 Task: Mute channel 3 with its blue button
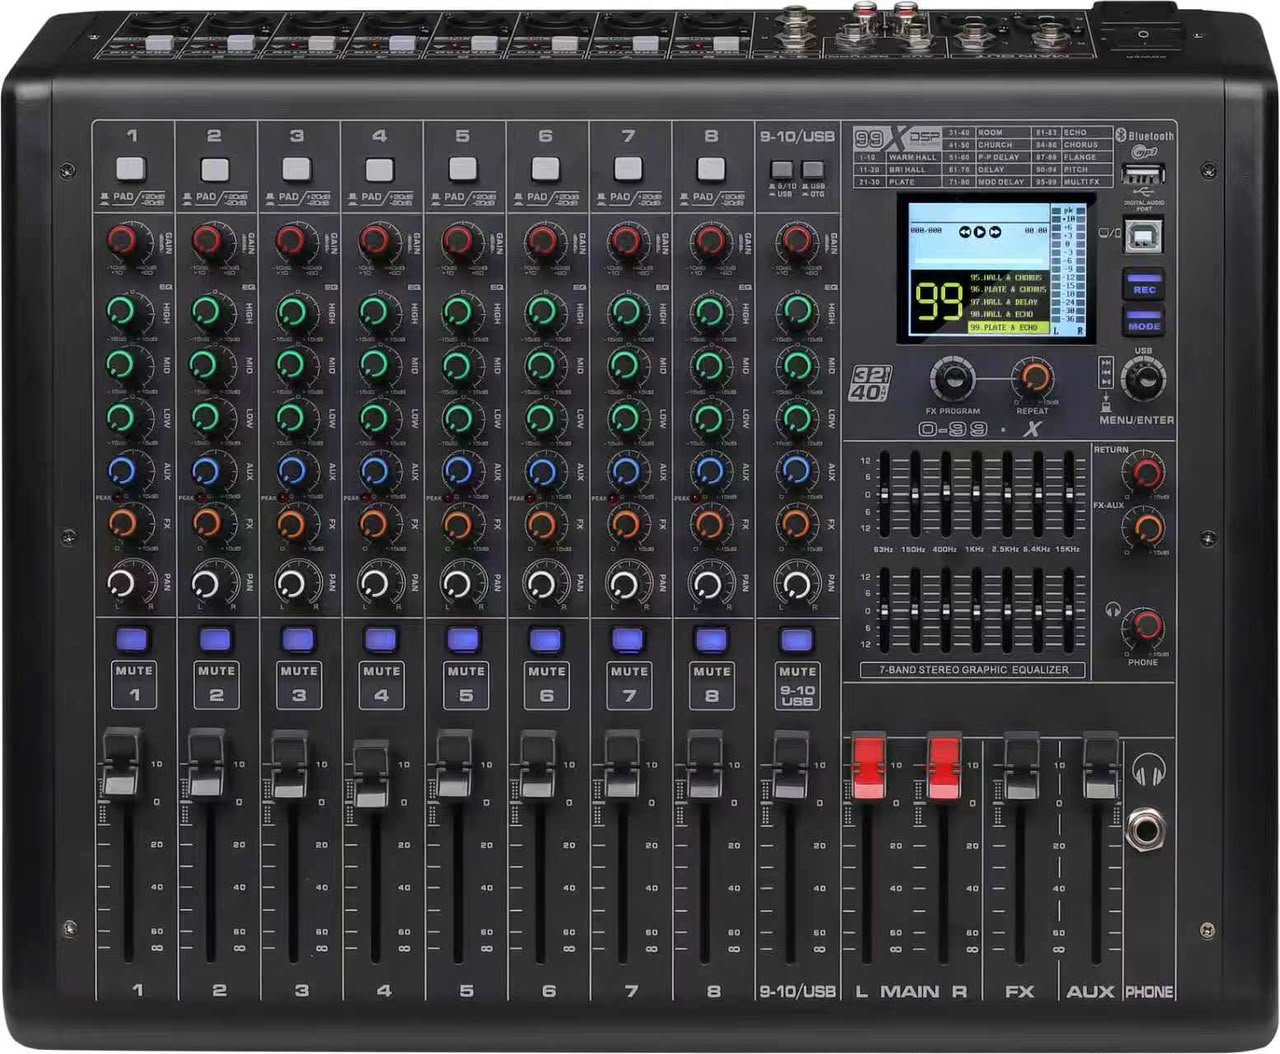click(298, 639)
